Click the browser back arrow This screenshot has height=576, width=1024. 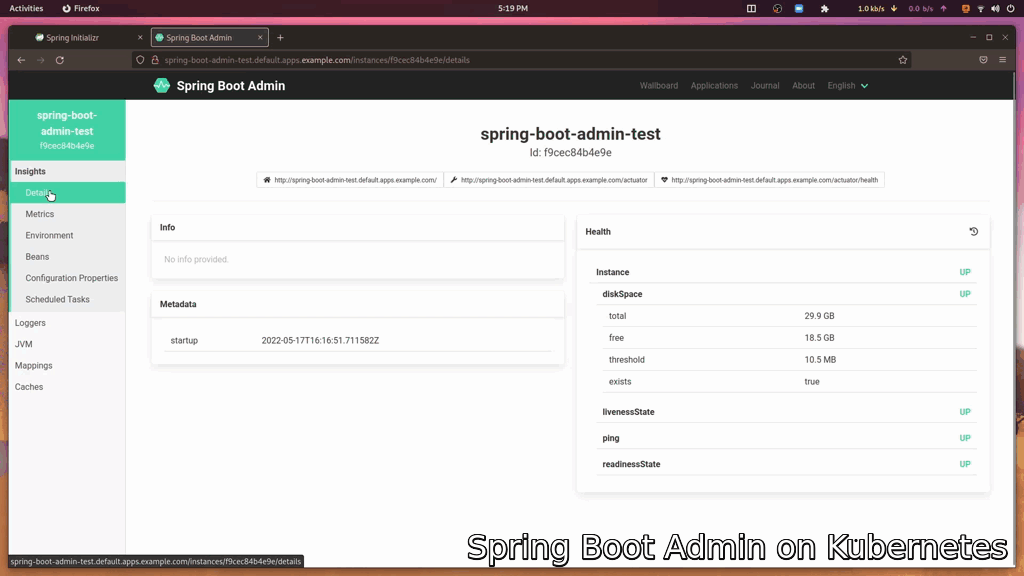tap(21, 60)
